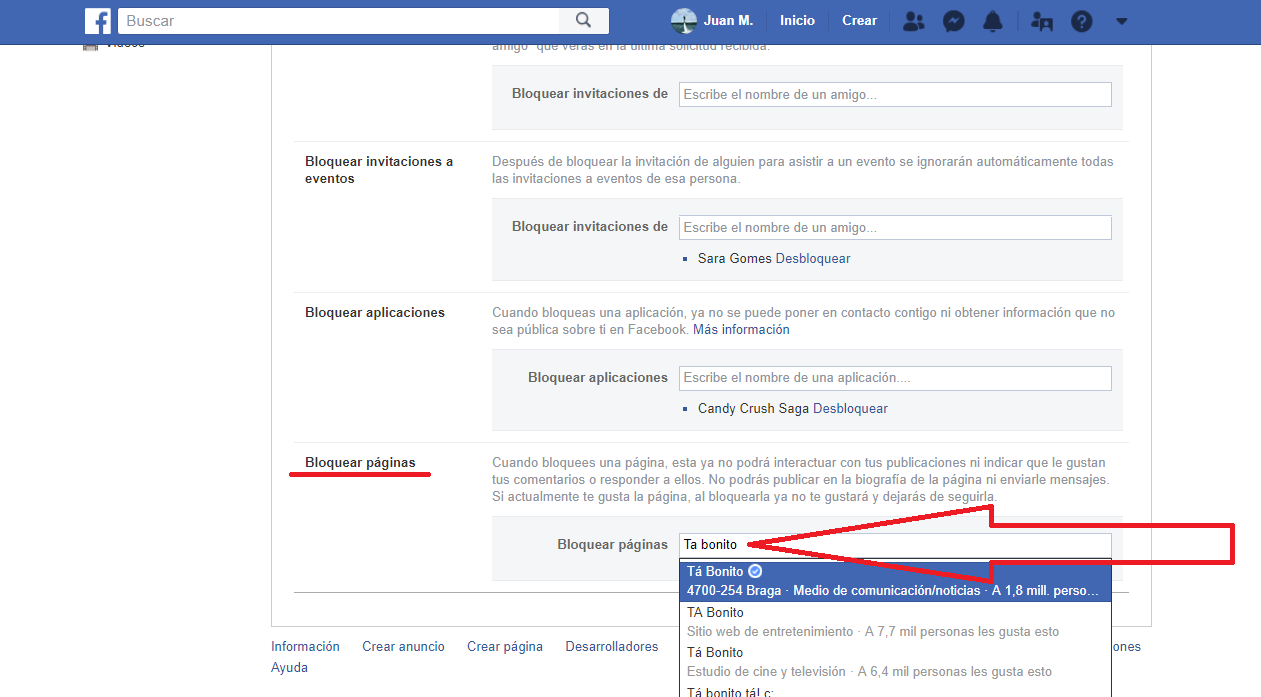1261x697 pixels.
Task: Click the Bloquear invitaciones a eventos heading
Action: 379,170
